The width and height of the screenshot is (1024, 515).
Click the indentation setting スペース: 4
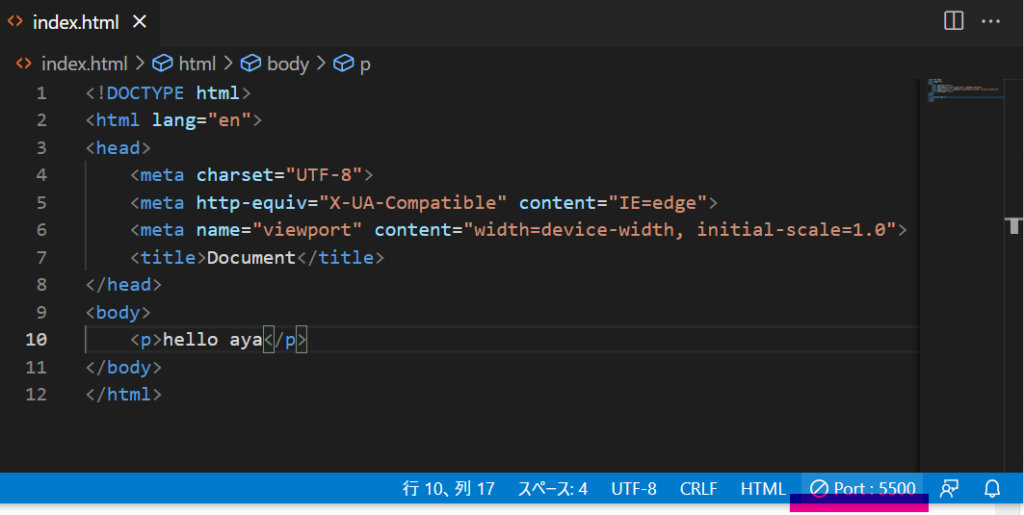[552, 489]
